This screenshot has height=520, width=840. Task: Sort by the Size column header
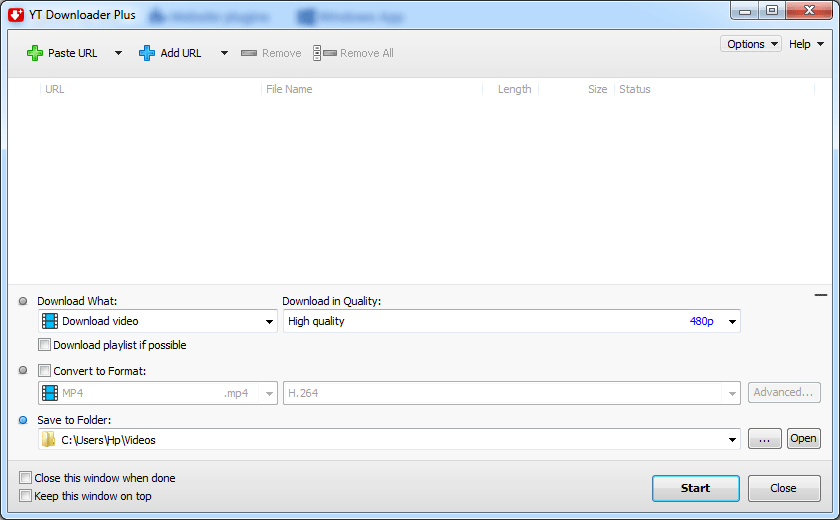597,89
